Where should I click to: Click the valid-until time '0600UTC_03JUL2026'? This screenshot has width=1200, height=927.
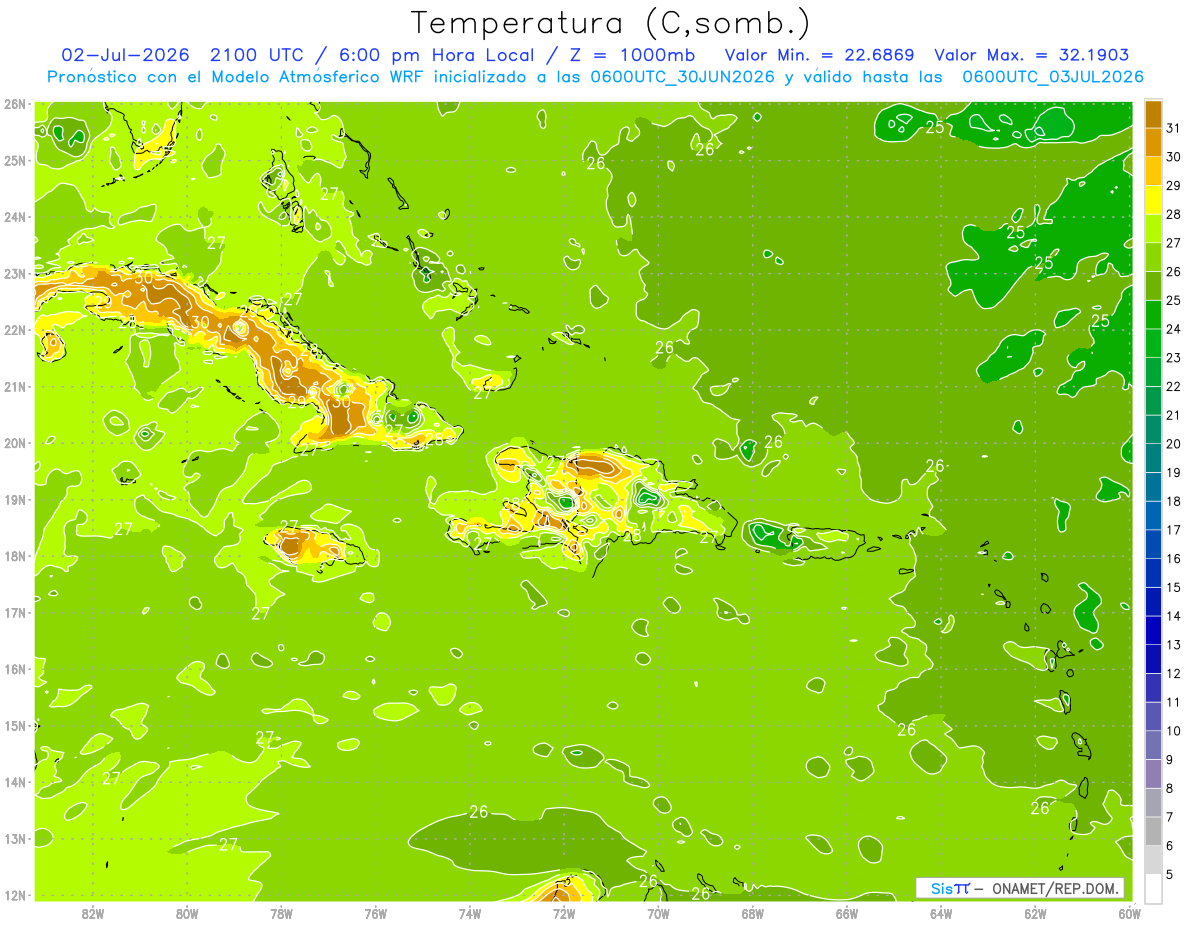(x=1053, y=77)
